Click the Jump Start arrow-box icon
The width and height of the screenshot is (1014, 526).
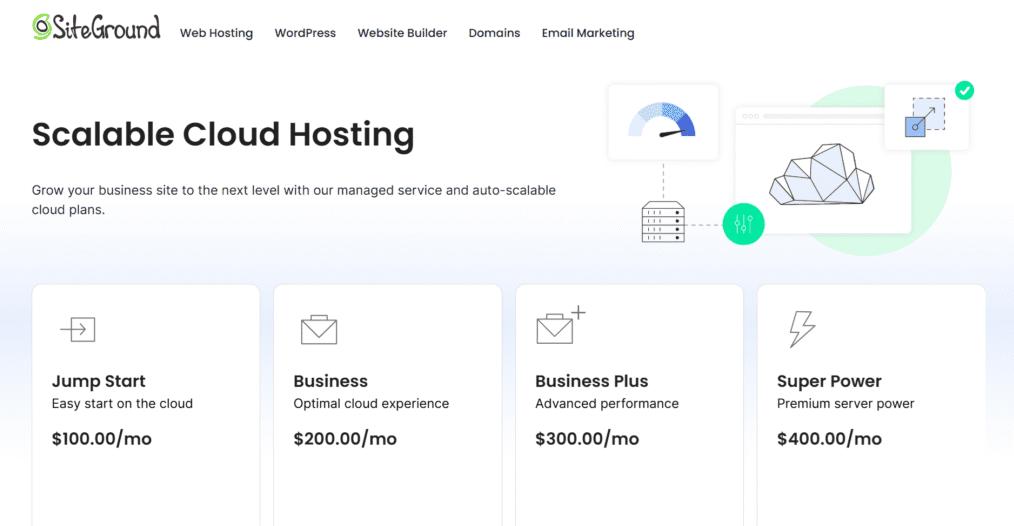point(78,329)
